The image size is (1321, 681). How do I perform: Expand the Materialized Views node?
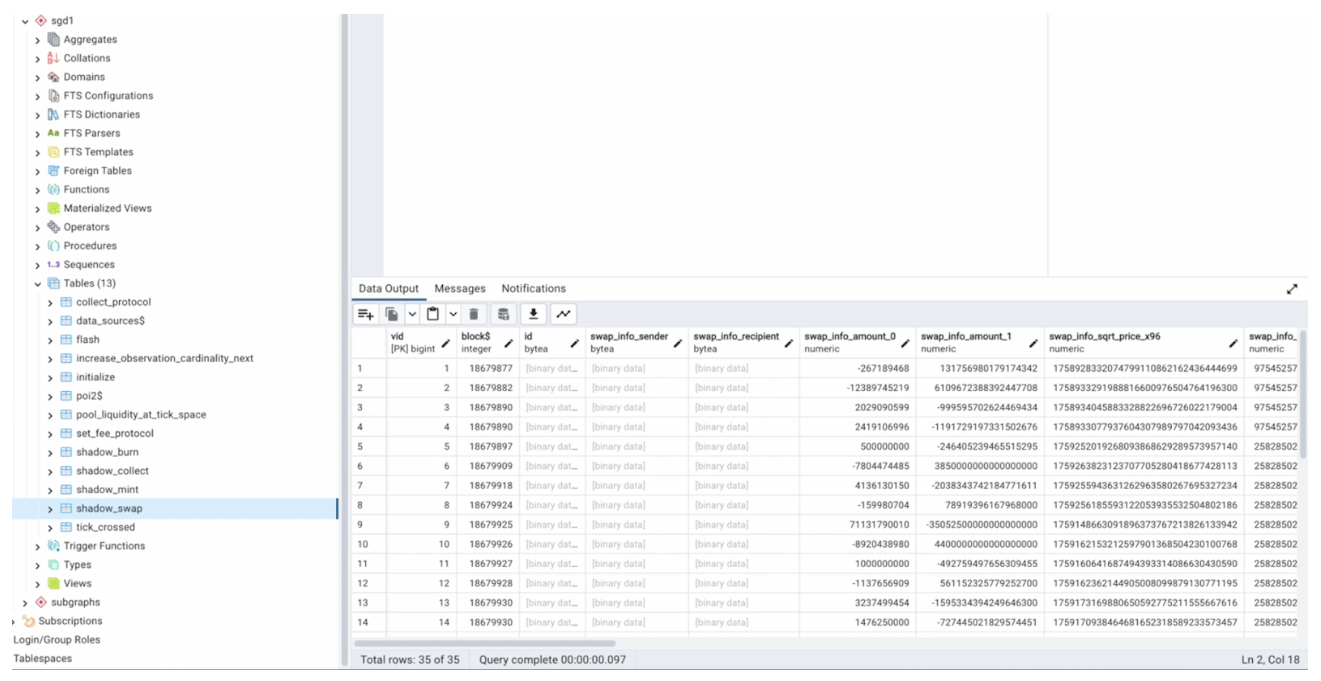[38, 209]
